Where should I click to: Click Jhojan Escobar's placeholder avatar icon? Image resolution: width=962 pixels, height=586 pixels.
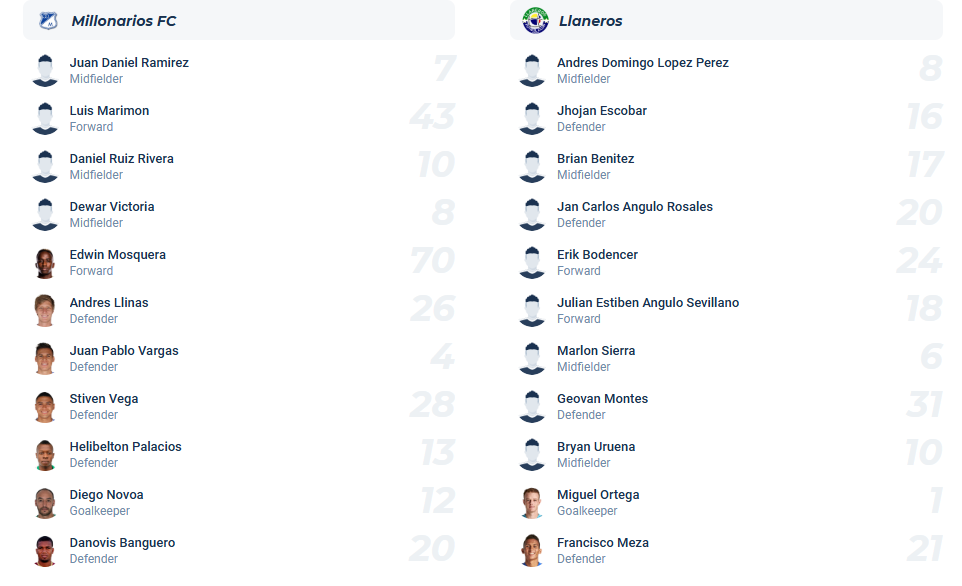(532, 119)
